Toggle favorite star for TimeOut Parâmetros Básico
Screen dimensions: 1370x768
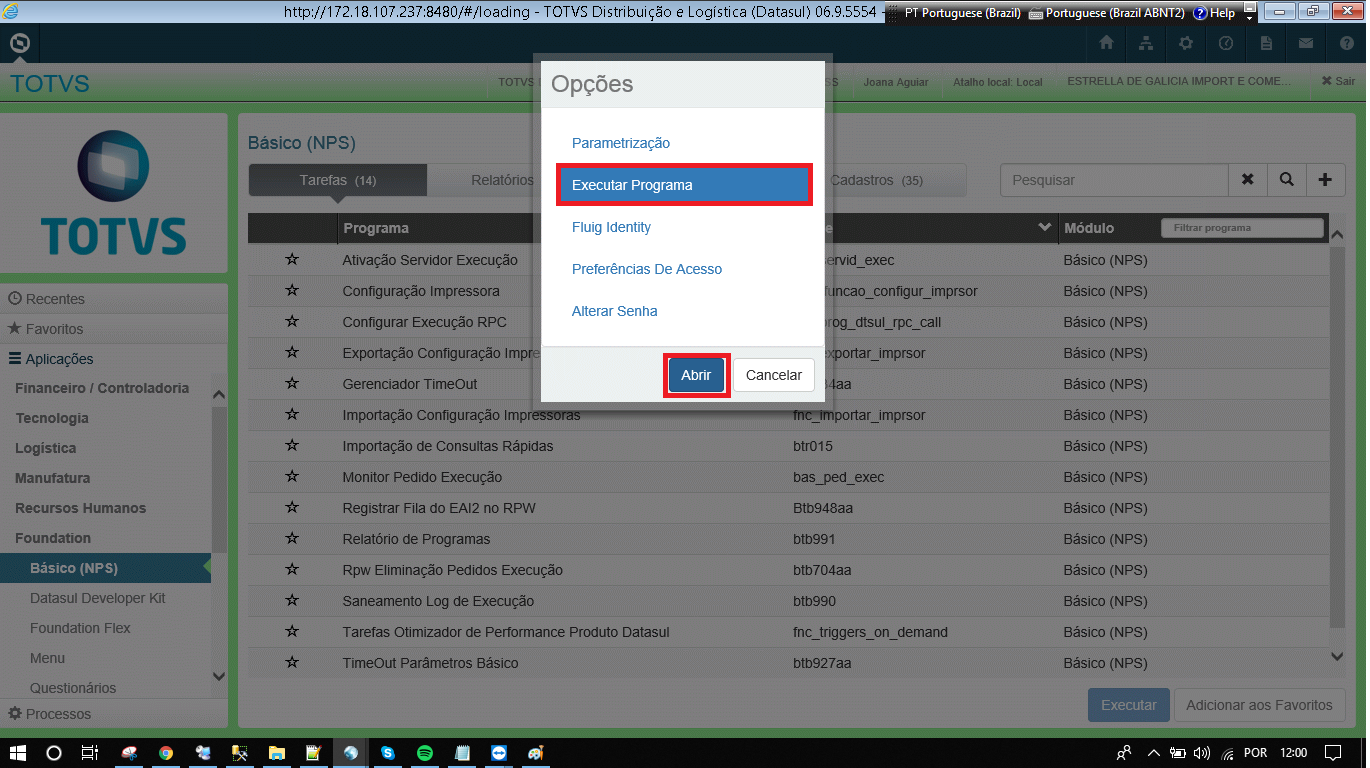click(292, 663)
